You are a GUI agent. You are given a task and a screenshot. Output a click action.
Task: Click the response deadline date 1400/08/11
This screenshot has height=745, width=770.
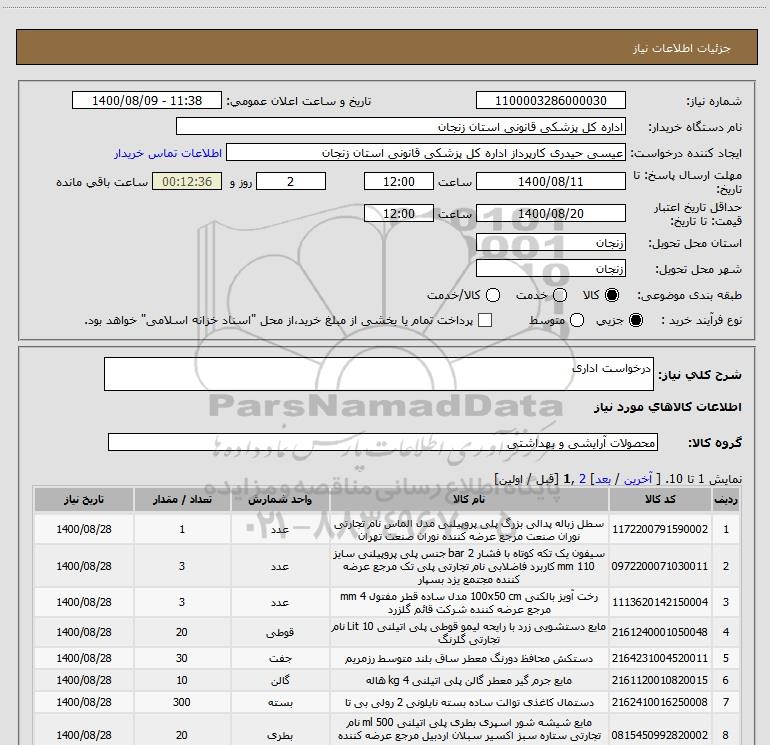pos(550,181)
